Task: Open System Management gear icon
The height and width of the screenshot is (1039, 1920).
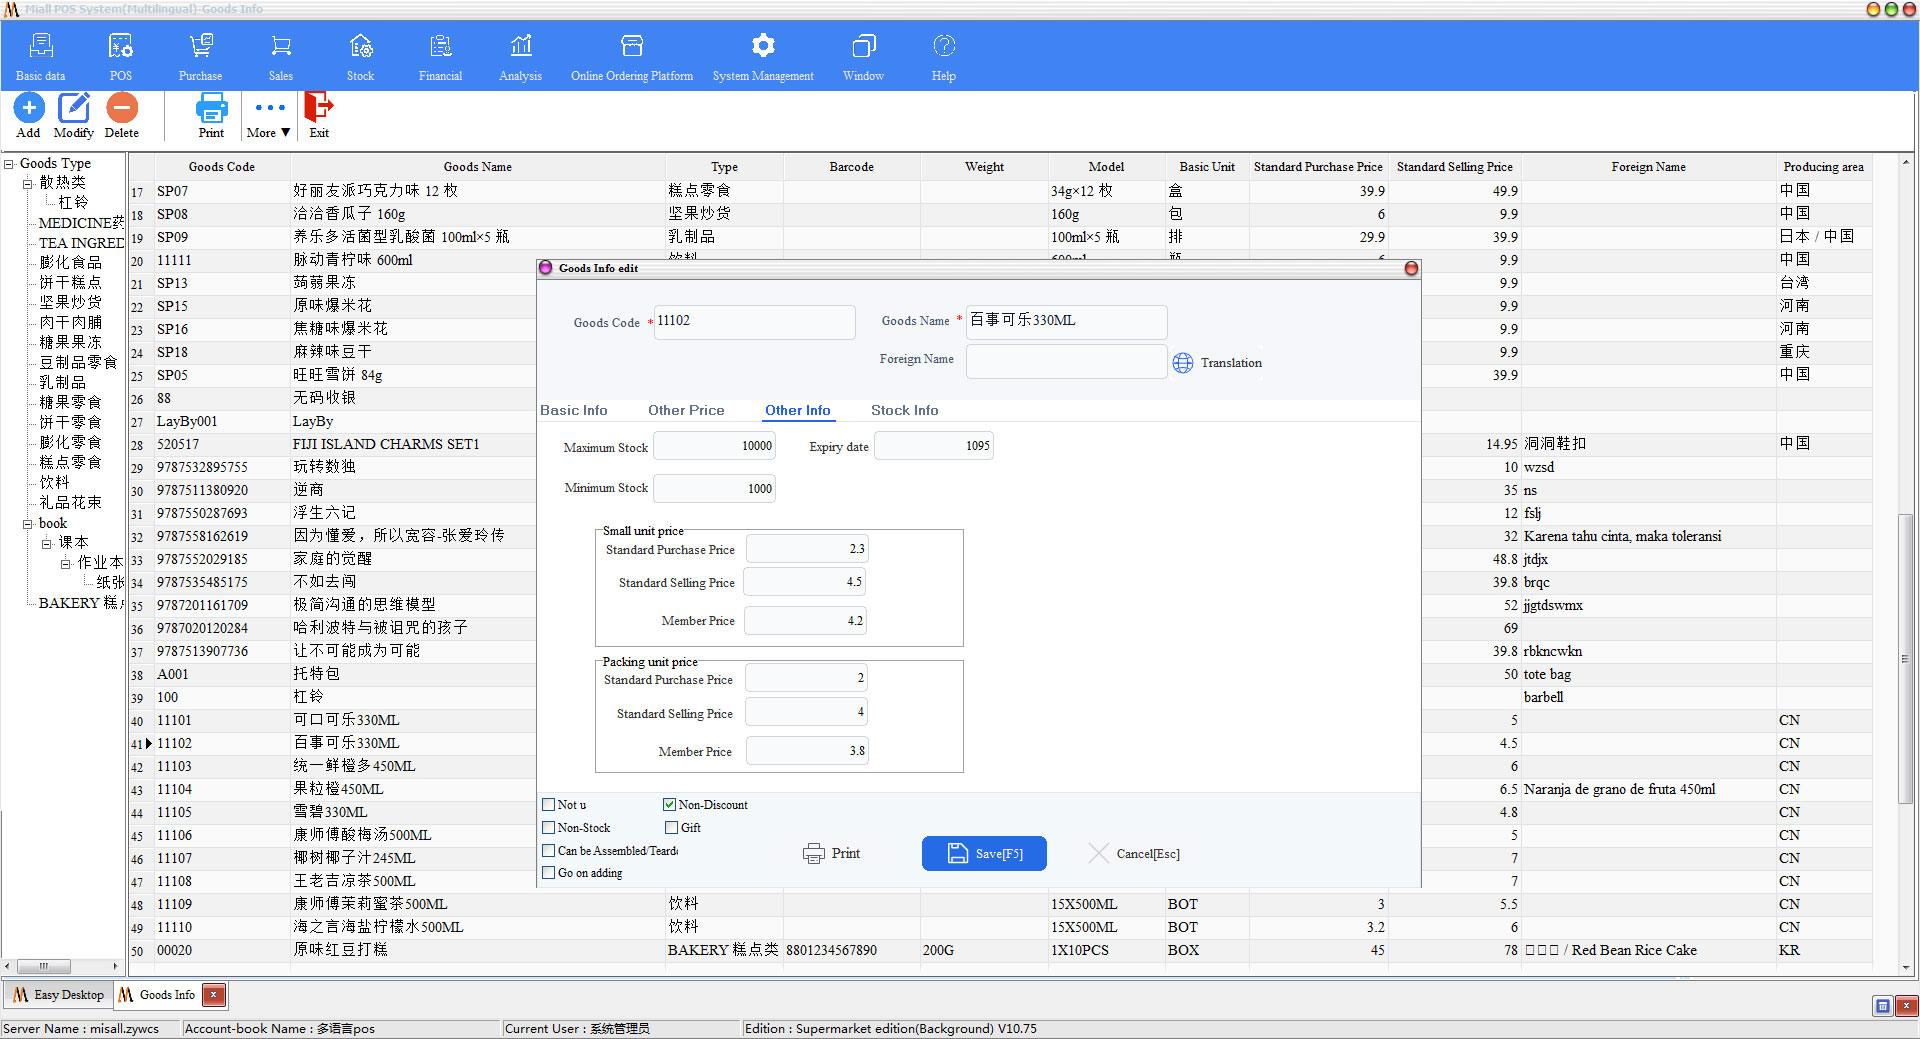Action: (763, 46)
